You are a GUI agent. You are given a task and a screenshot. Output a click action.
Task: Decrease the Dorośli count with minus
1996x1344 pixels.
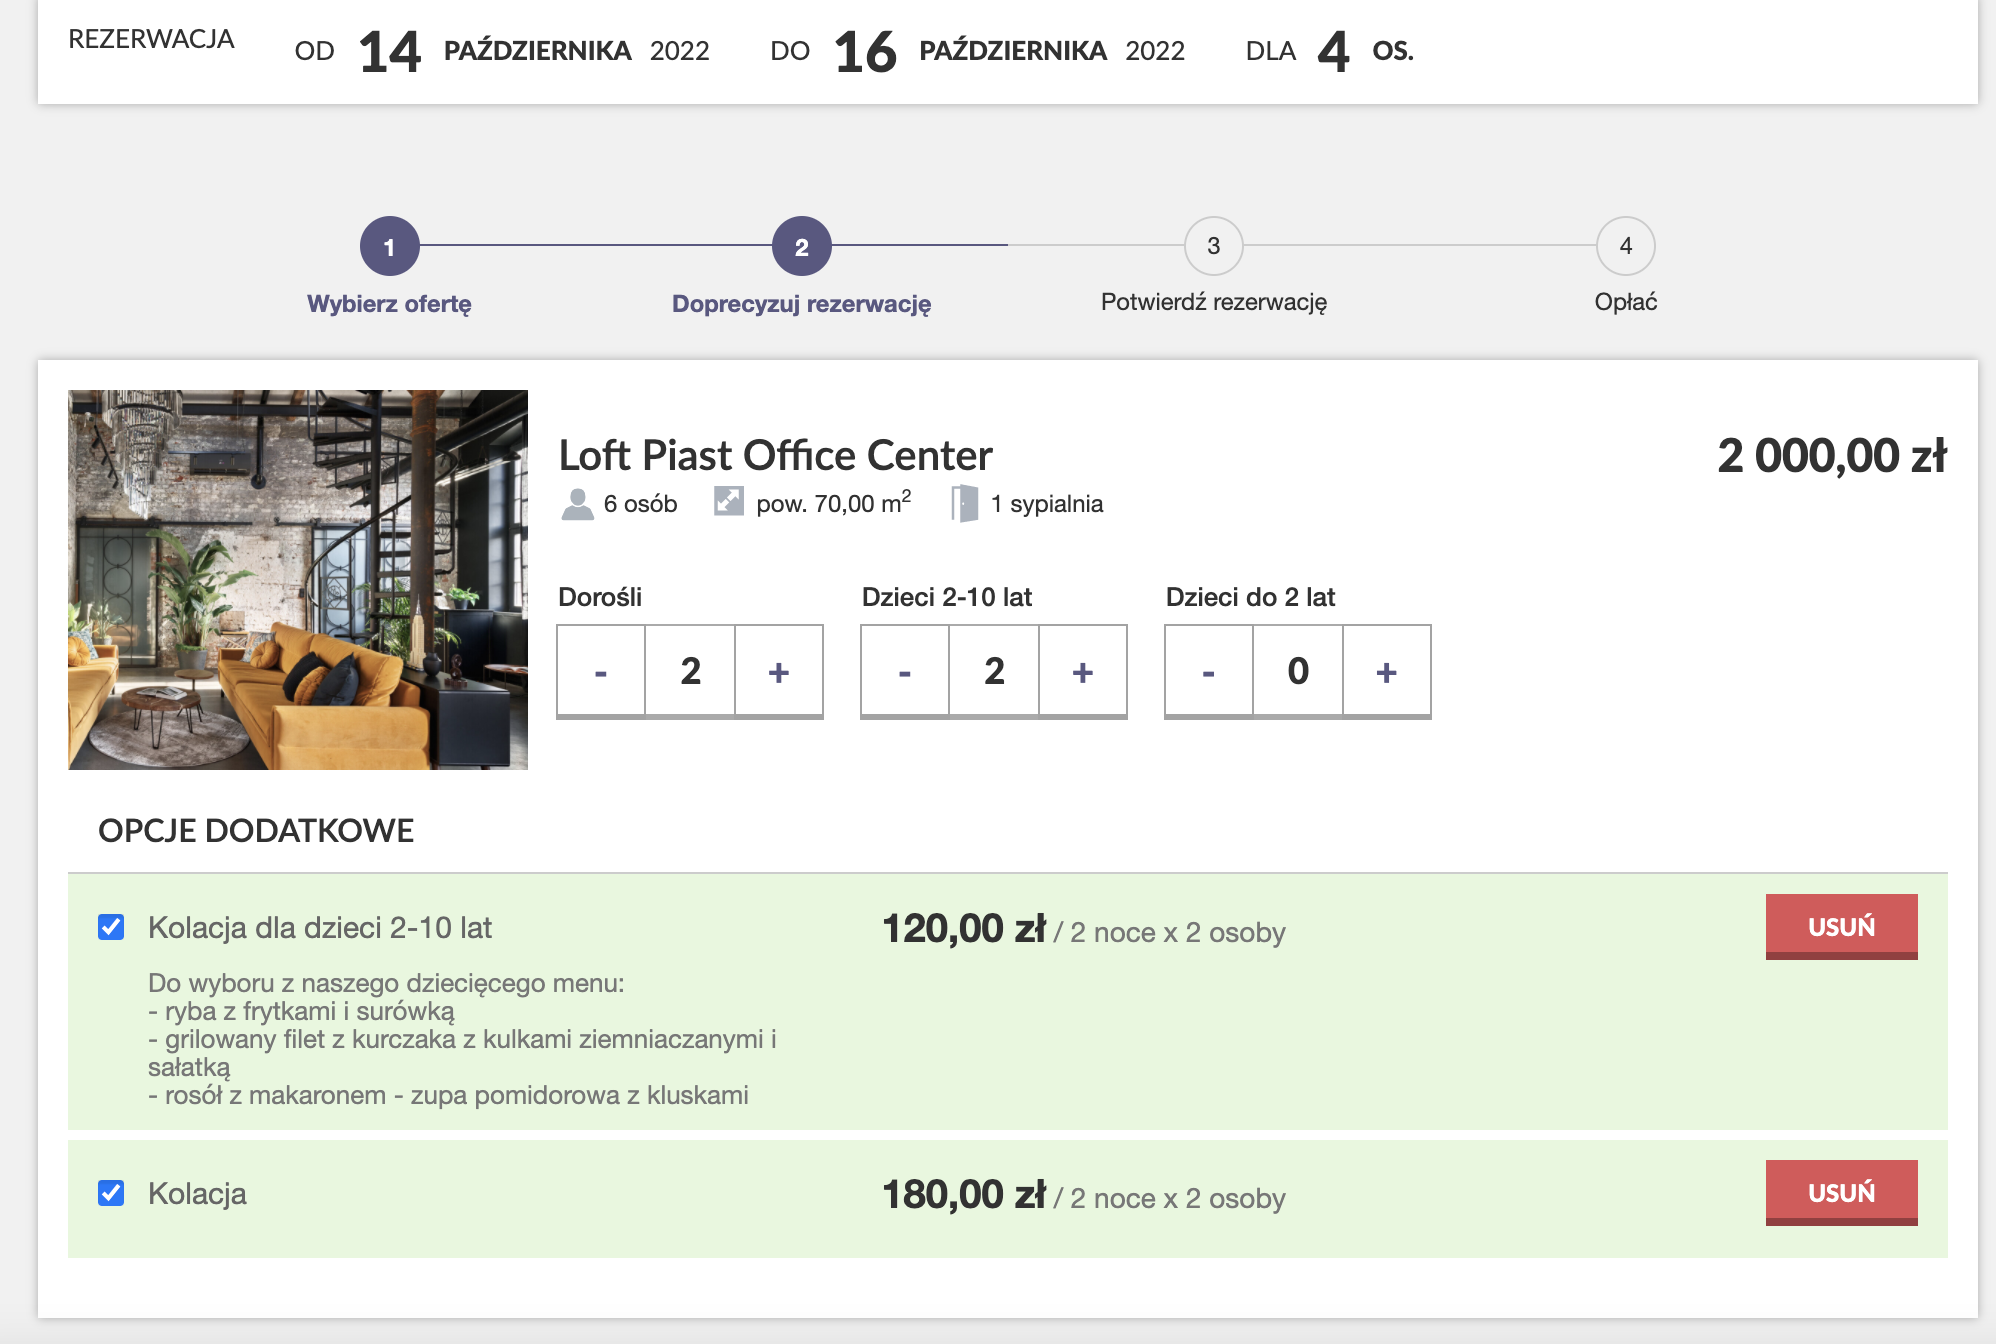click(x=601, y=671)
